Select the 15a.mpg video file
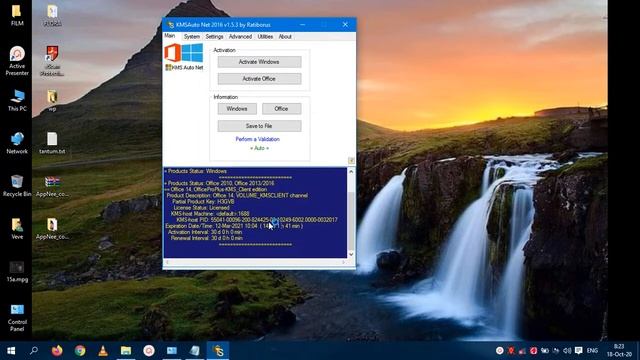 17,272
